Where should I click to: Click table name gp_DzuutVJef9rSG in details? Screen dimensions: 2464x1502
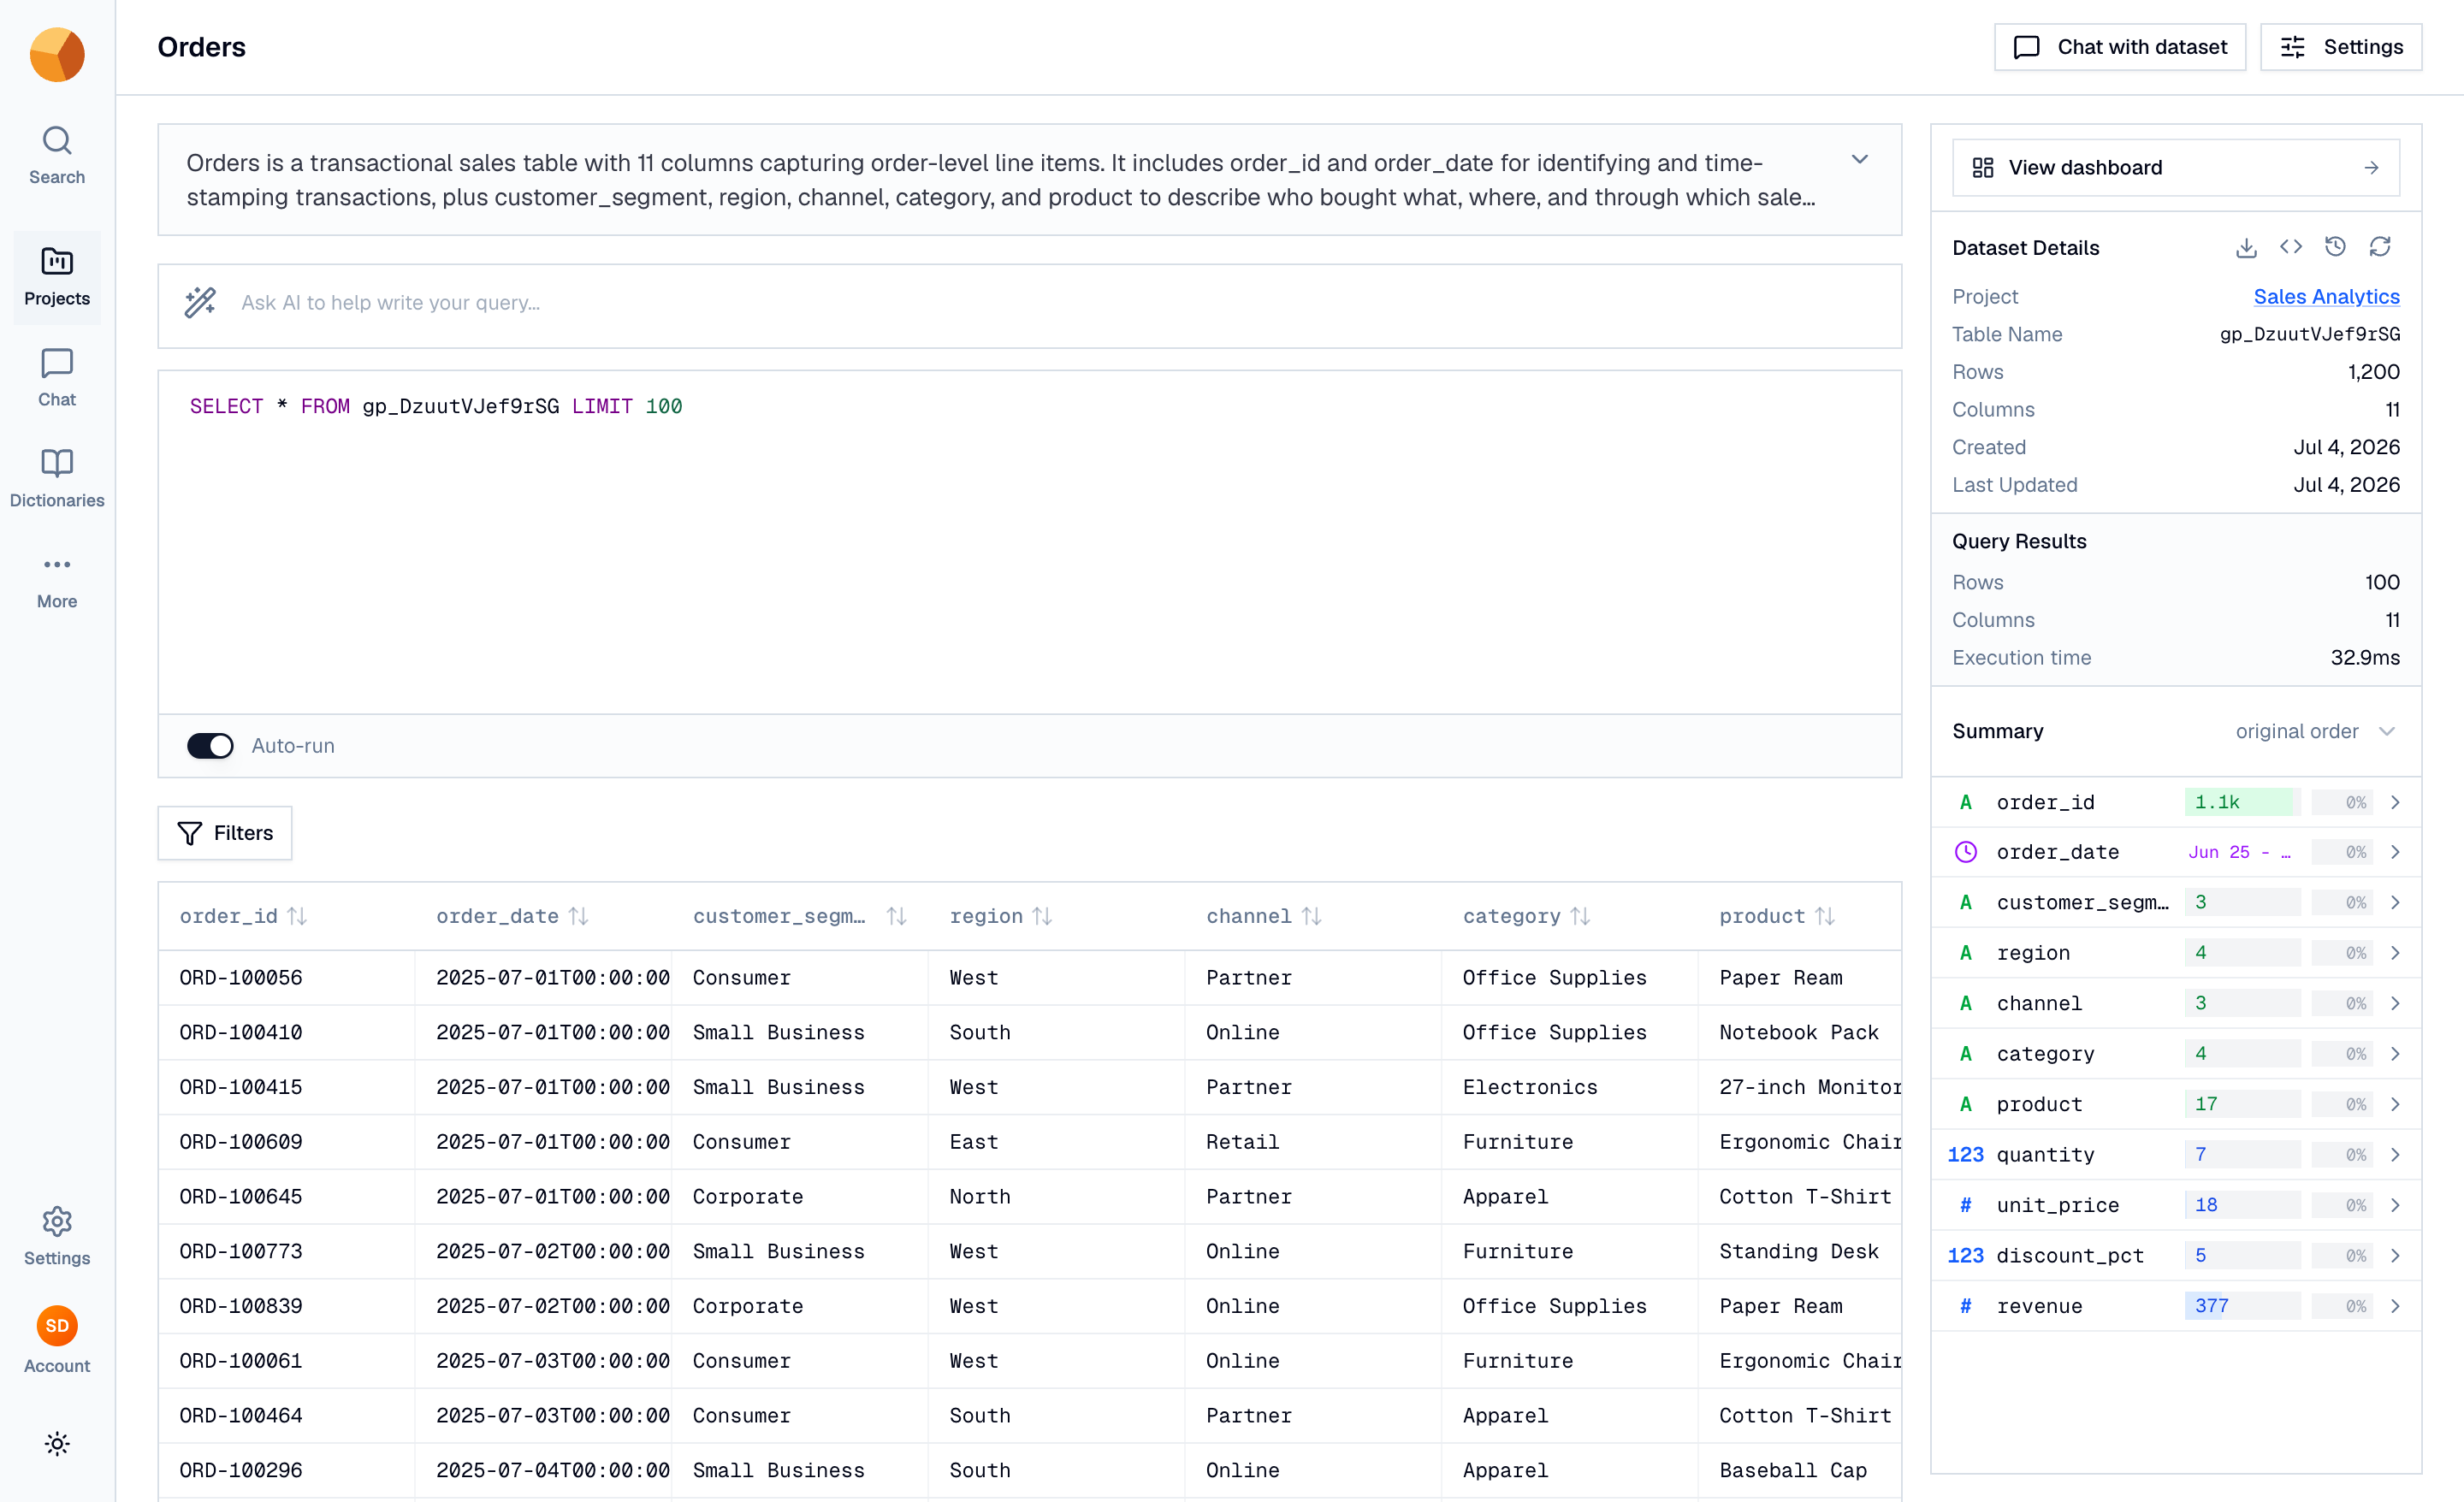click(x=2310, y=334)
